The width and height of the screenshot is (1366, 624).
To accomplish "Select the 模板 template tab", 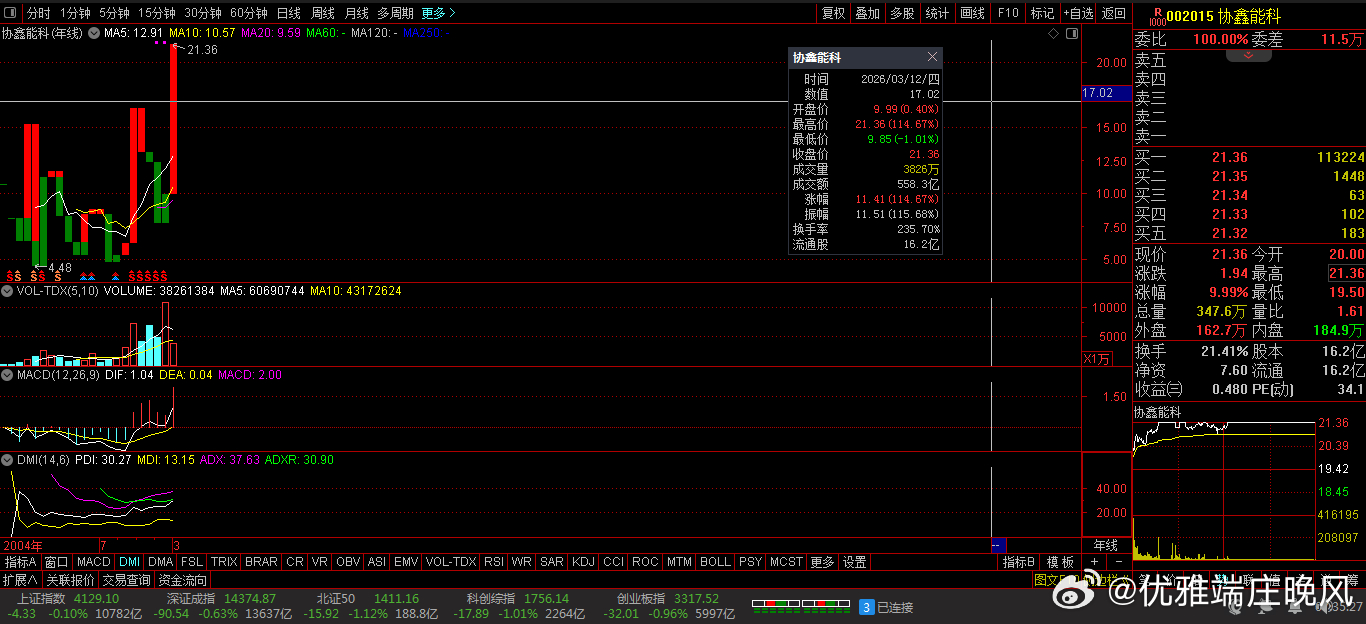I will point(1061,562).
